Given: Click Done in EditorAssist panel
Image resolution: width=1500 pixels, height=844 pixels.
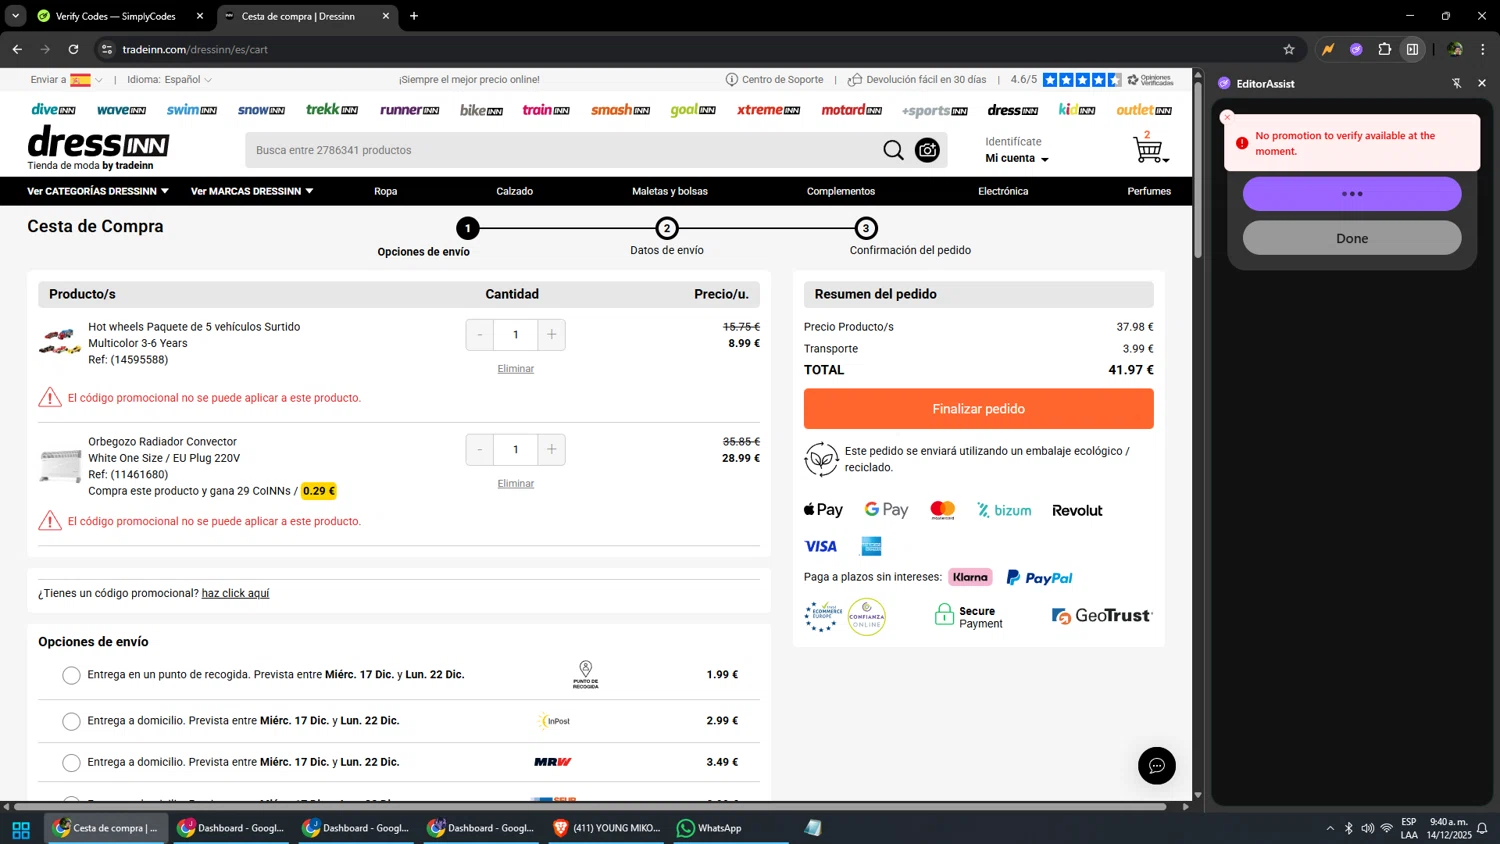Looking at the screenshot, I should click(1352, 238).
